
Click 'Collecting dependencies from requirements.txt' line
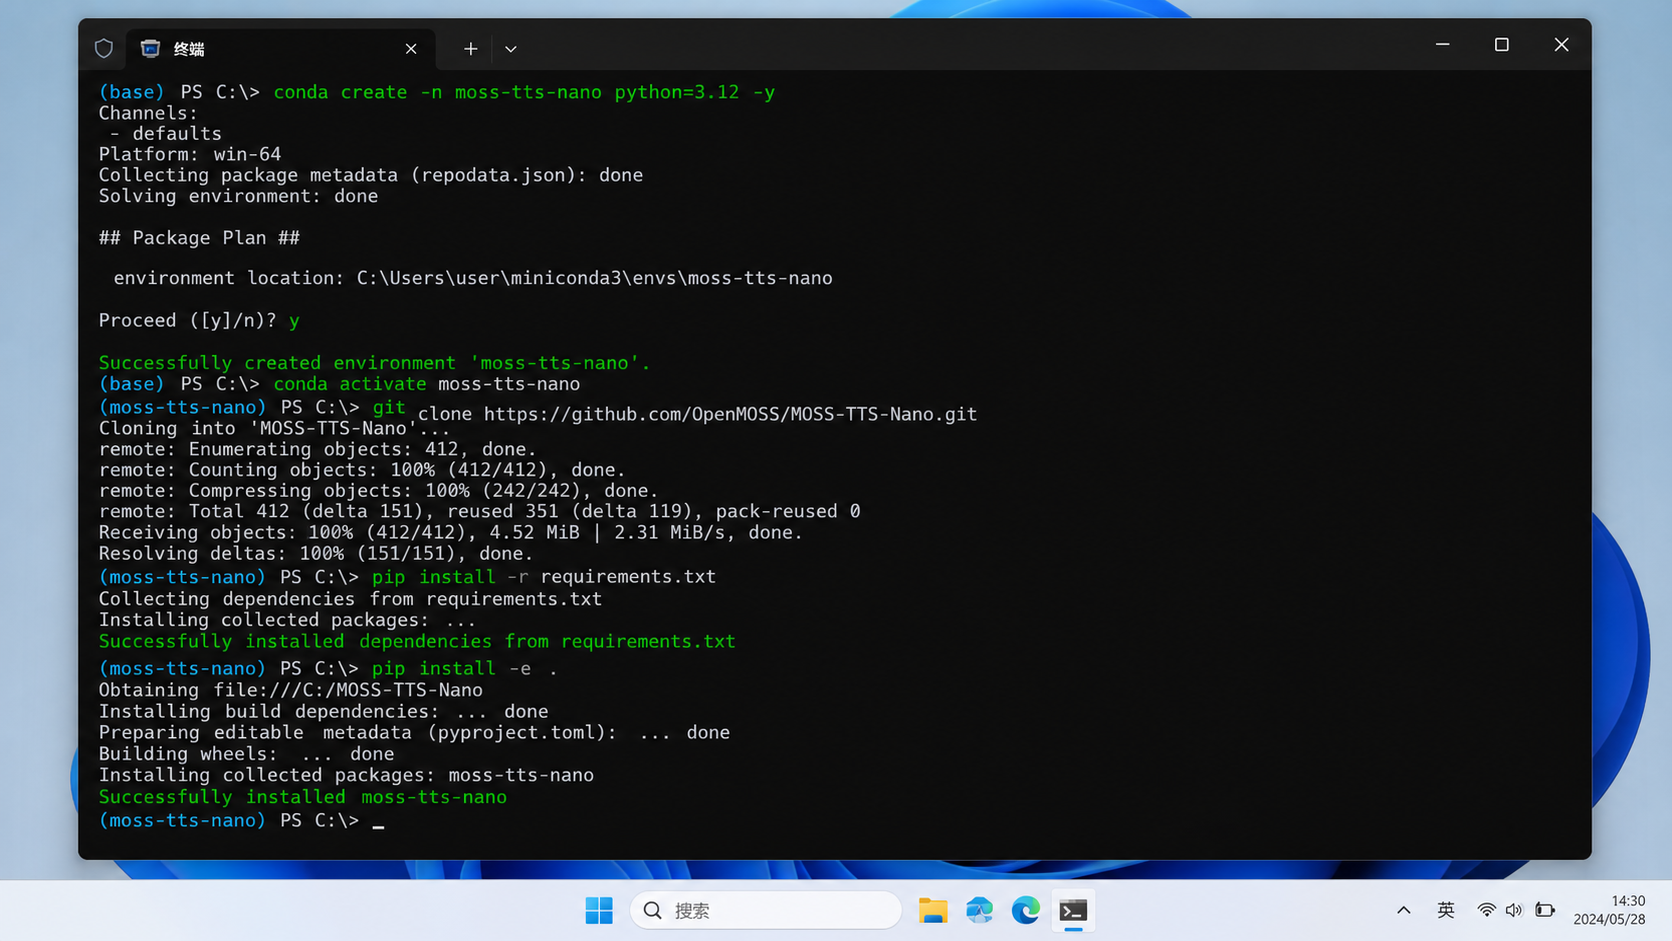(x=350, y=599)
